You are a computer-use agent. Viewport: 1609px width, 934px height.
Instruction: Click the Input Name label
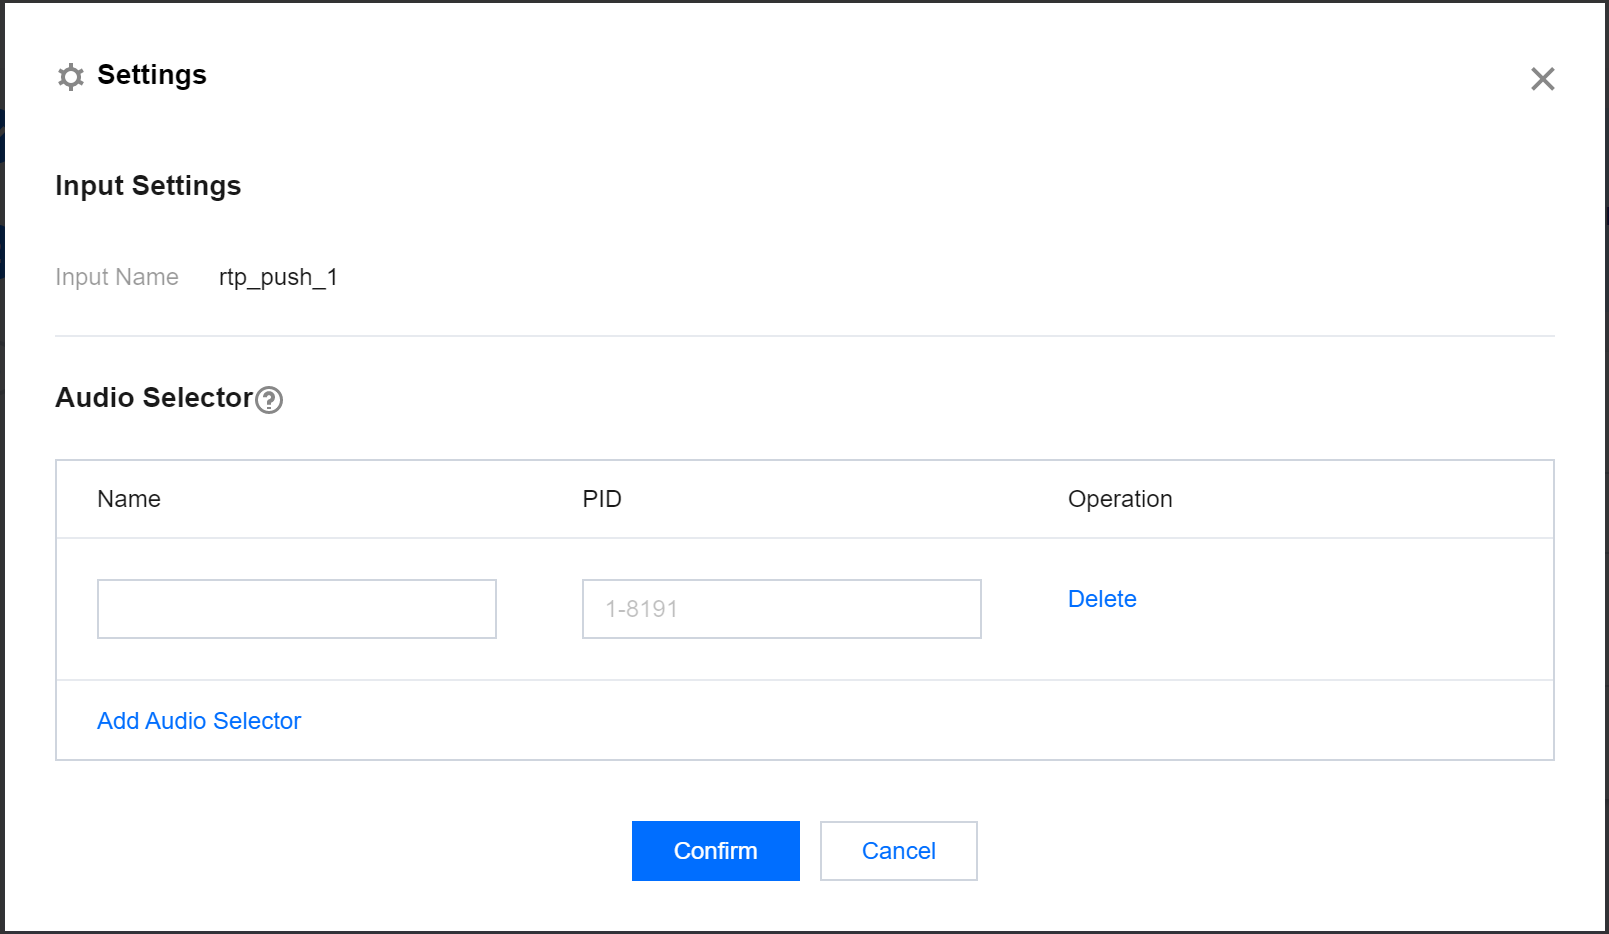(117, 277)
